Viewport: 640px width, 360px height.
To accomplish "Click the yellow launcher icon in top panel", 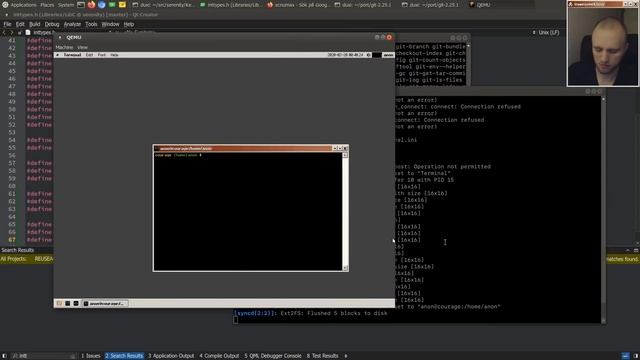I will tap(122, 5).
